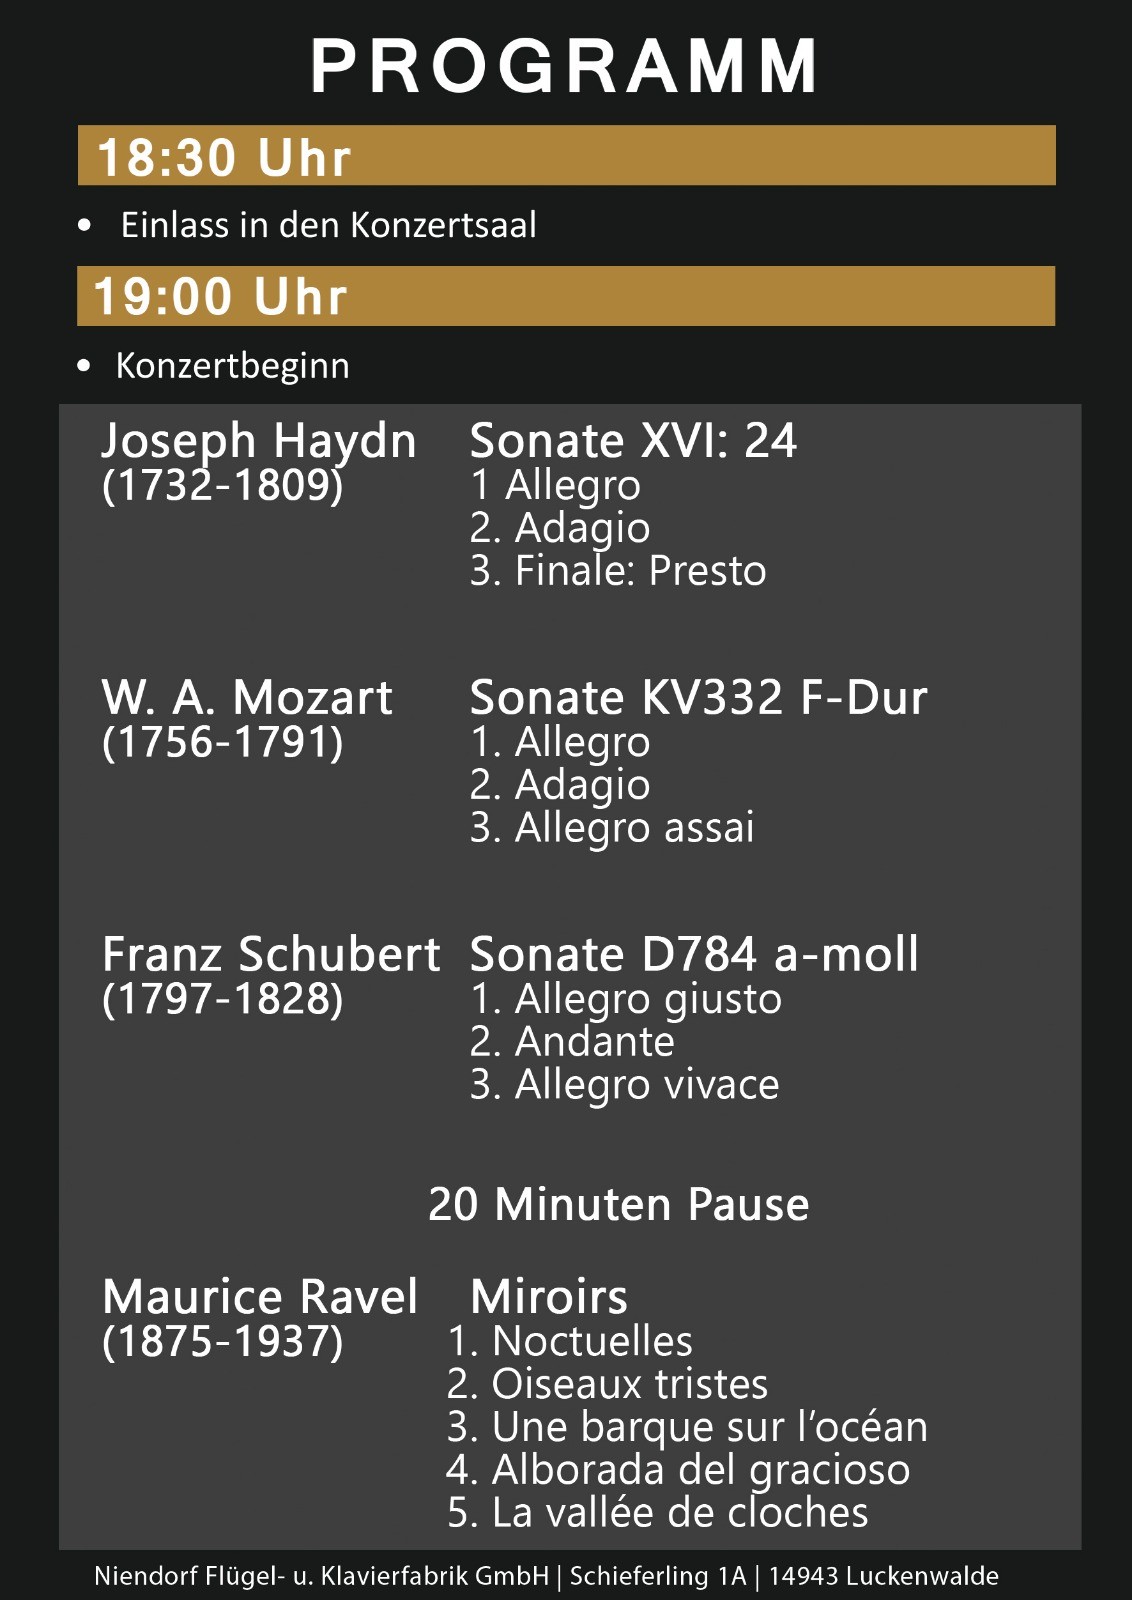Click the PROGRAMM title heading
This screenshot has height=1600, width=1132.
tap(565, 67)
